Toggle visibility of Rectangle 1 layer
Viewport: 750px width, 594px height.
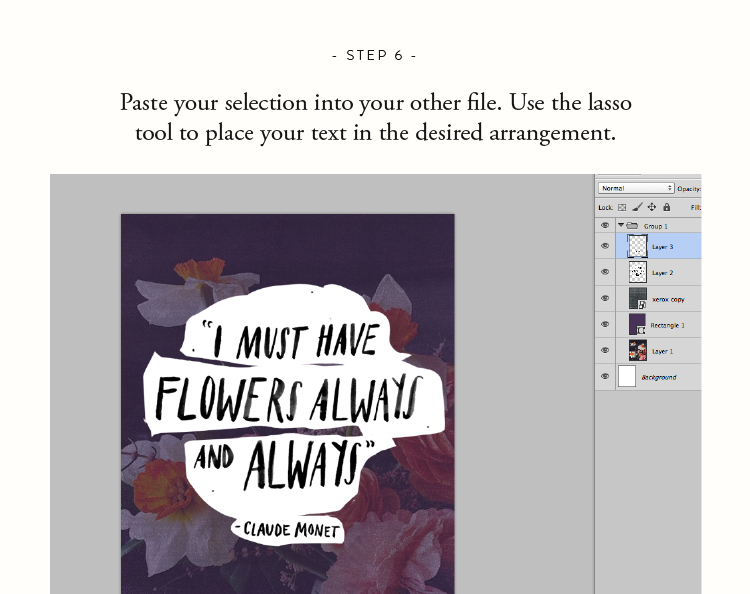click(x=605, y=324)
